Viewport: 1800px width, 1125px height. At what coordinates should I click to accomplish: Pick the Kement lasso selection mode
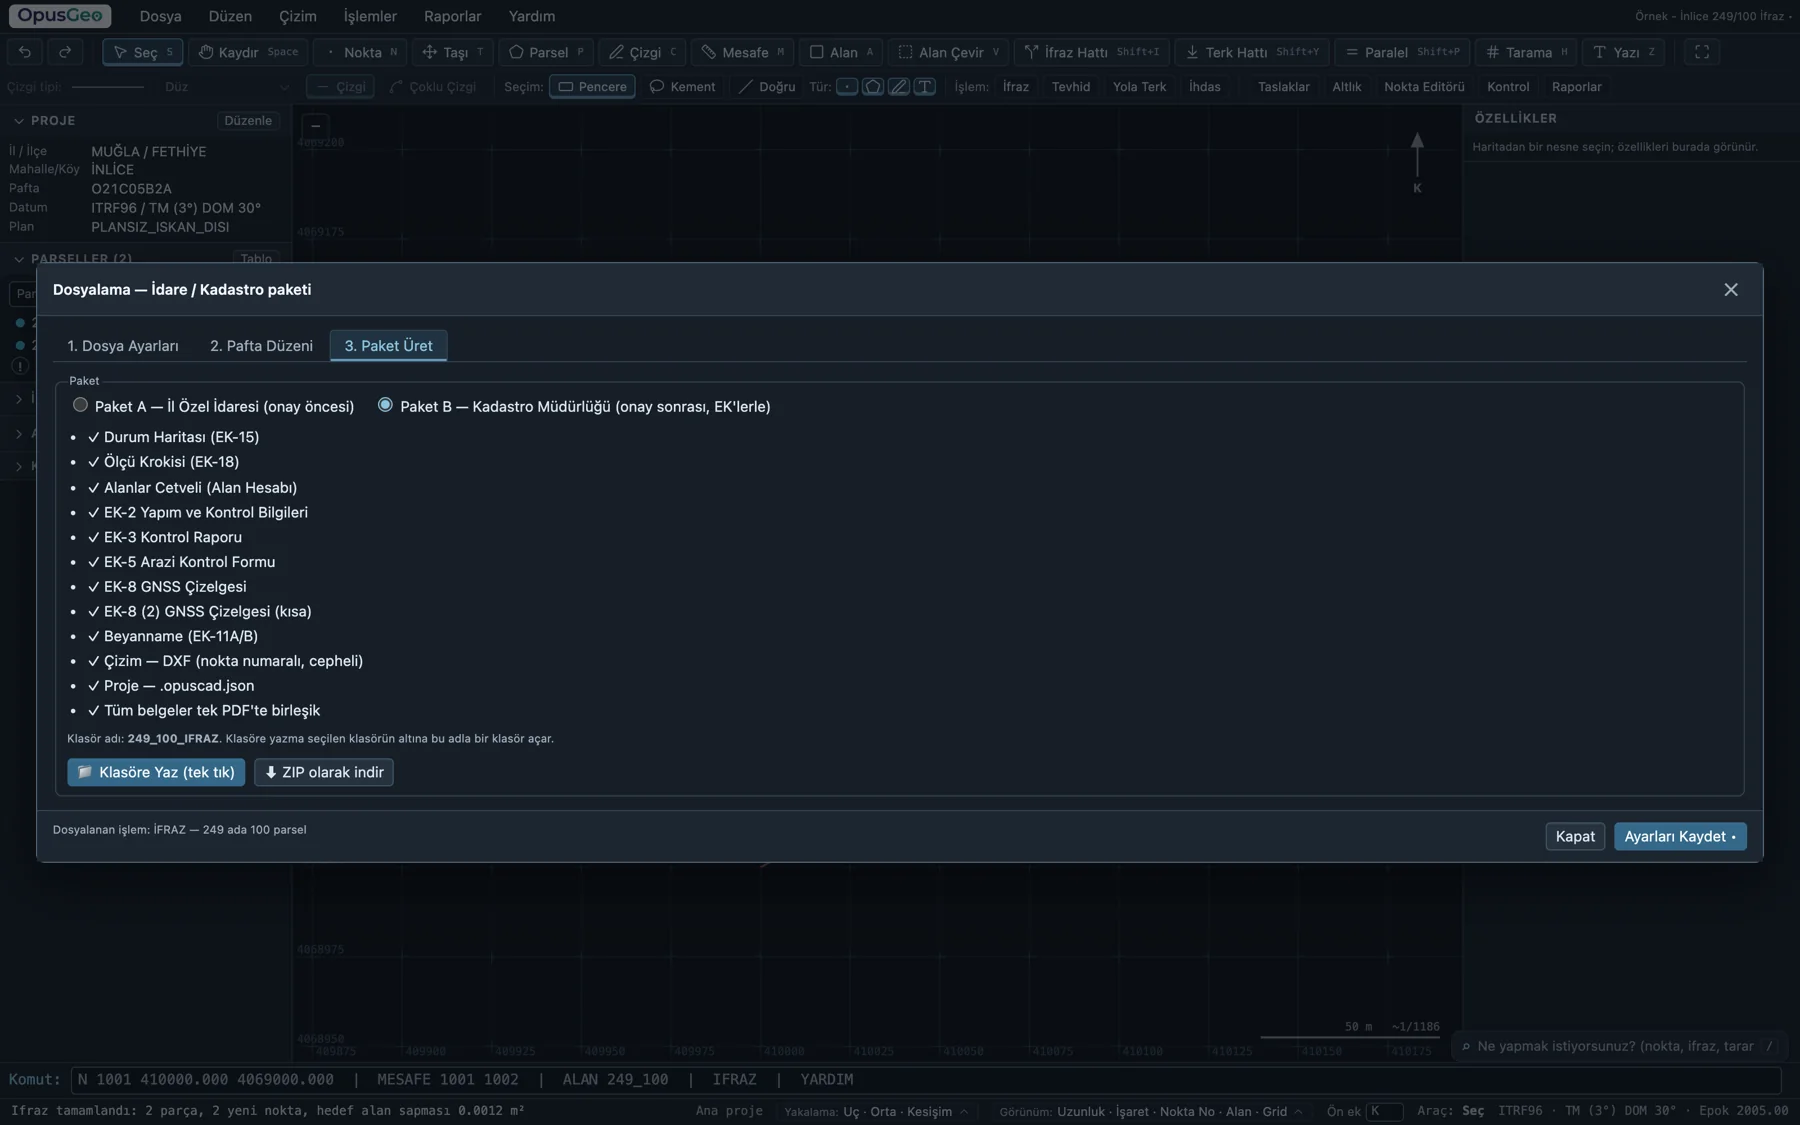[682, 87]
